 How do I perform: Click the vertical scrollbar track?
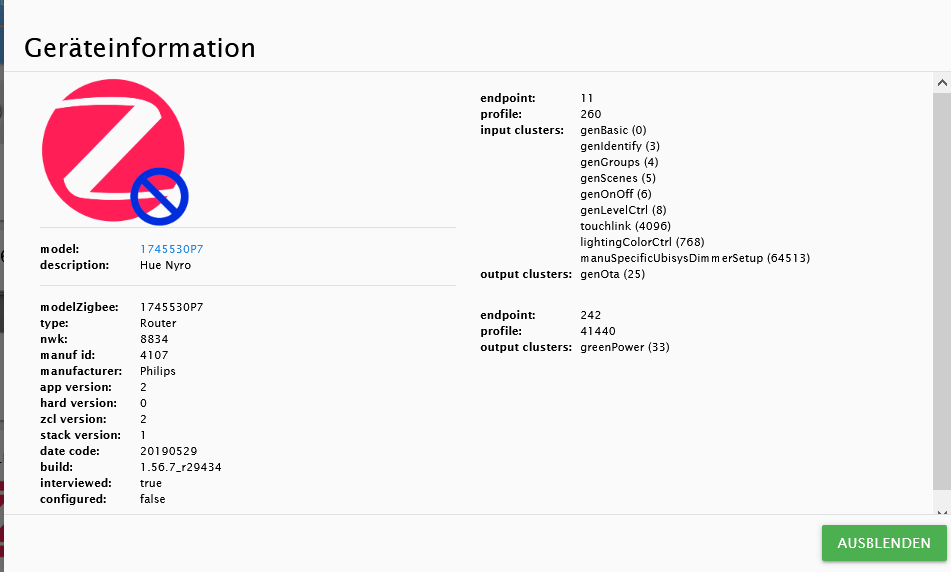pos(942,290)
